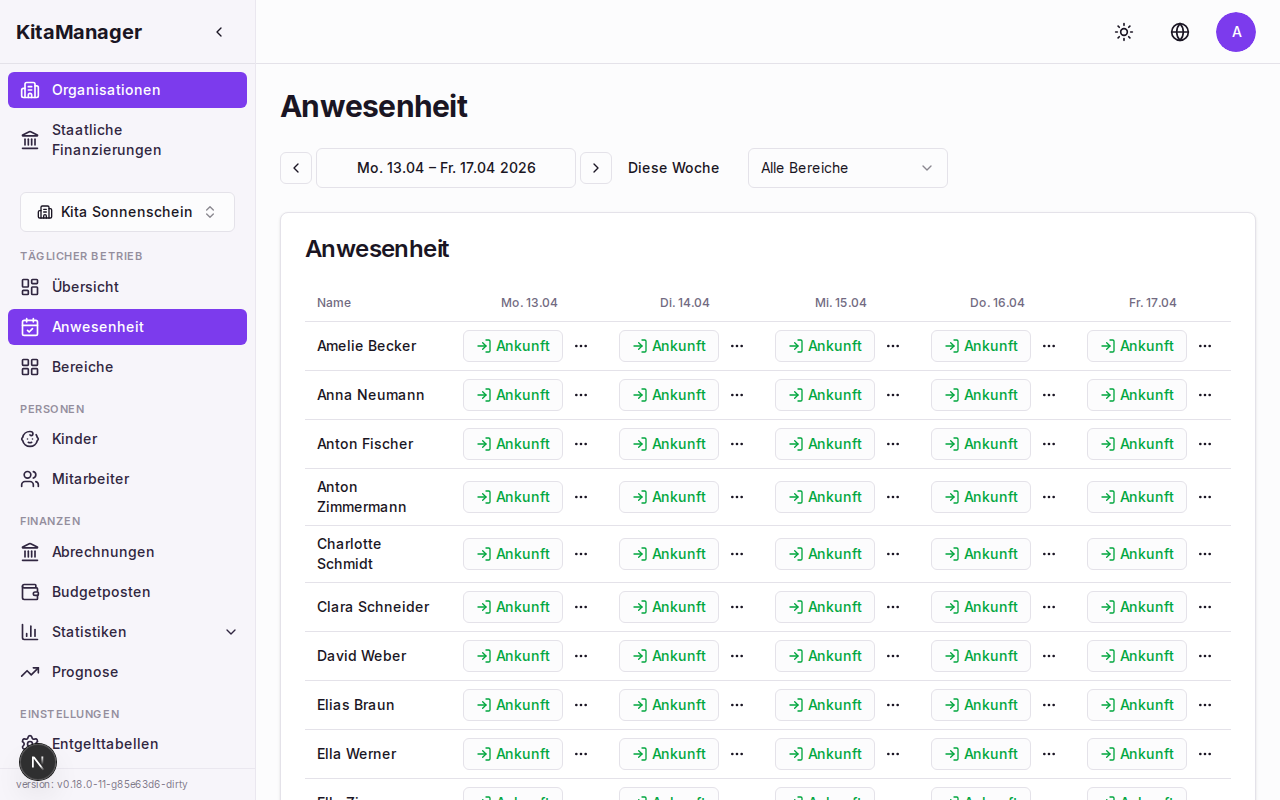Open Kinder in the sidebar

click(x=75, y=439)
